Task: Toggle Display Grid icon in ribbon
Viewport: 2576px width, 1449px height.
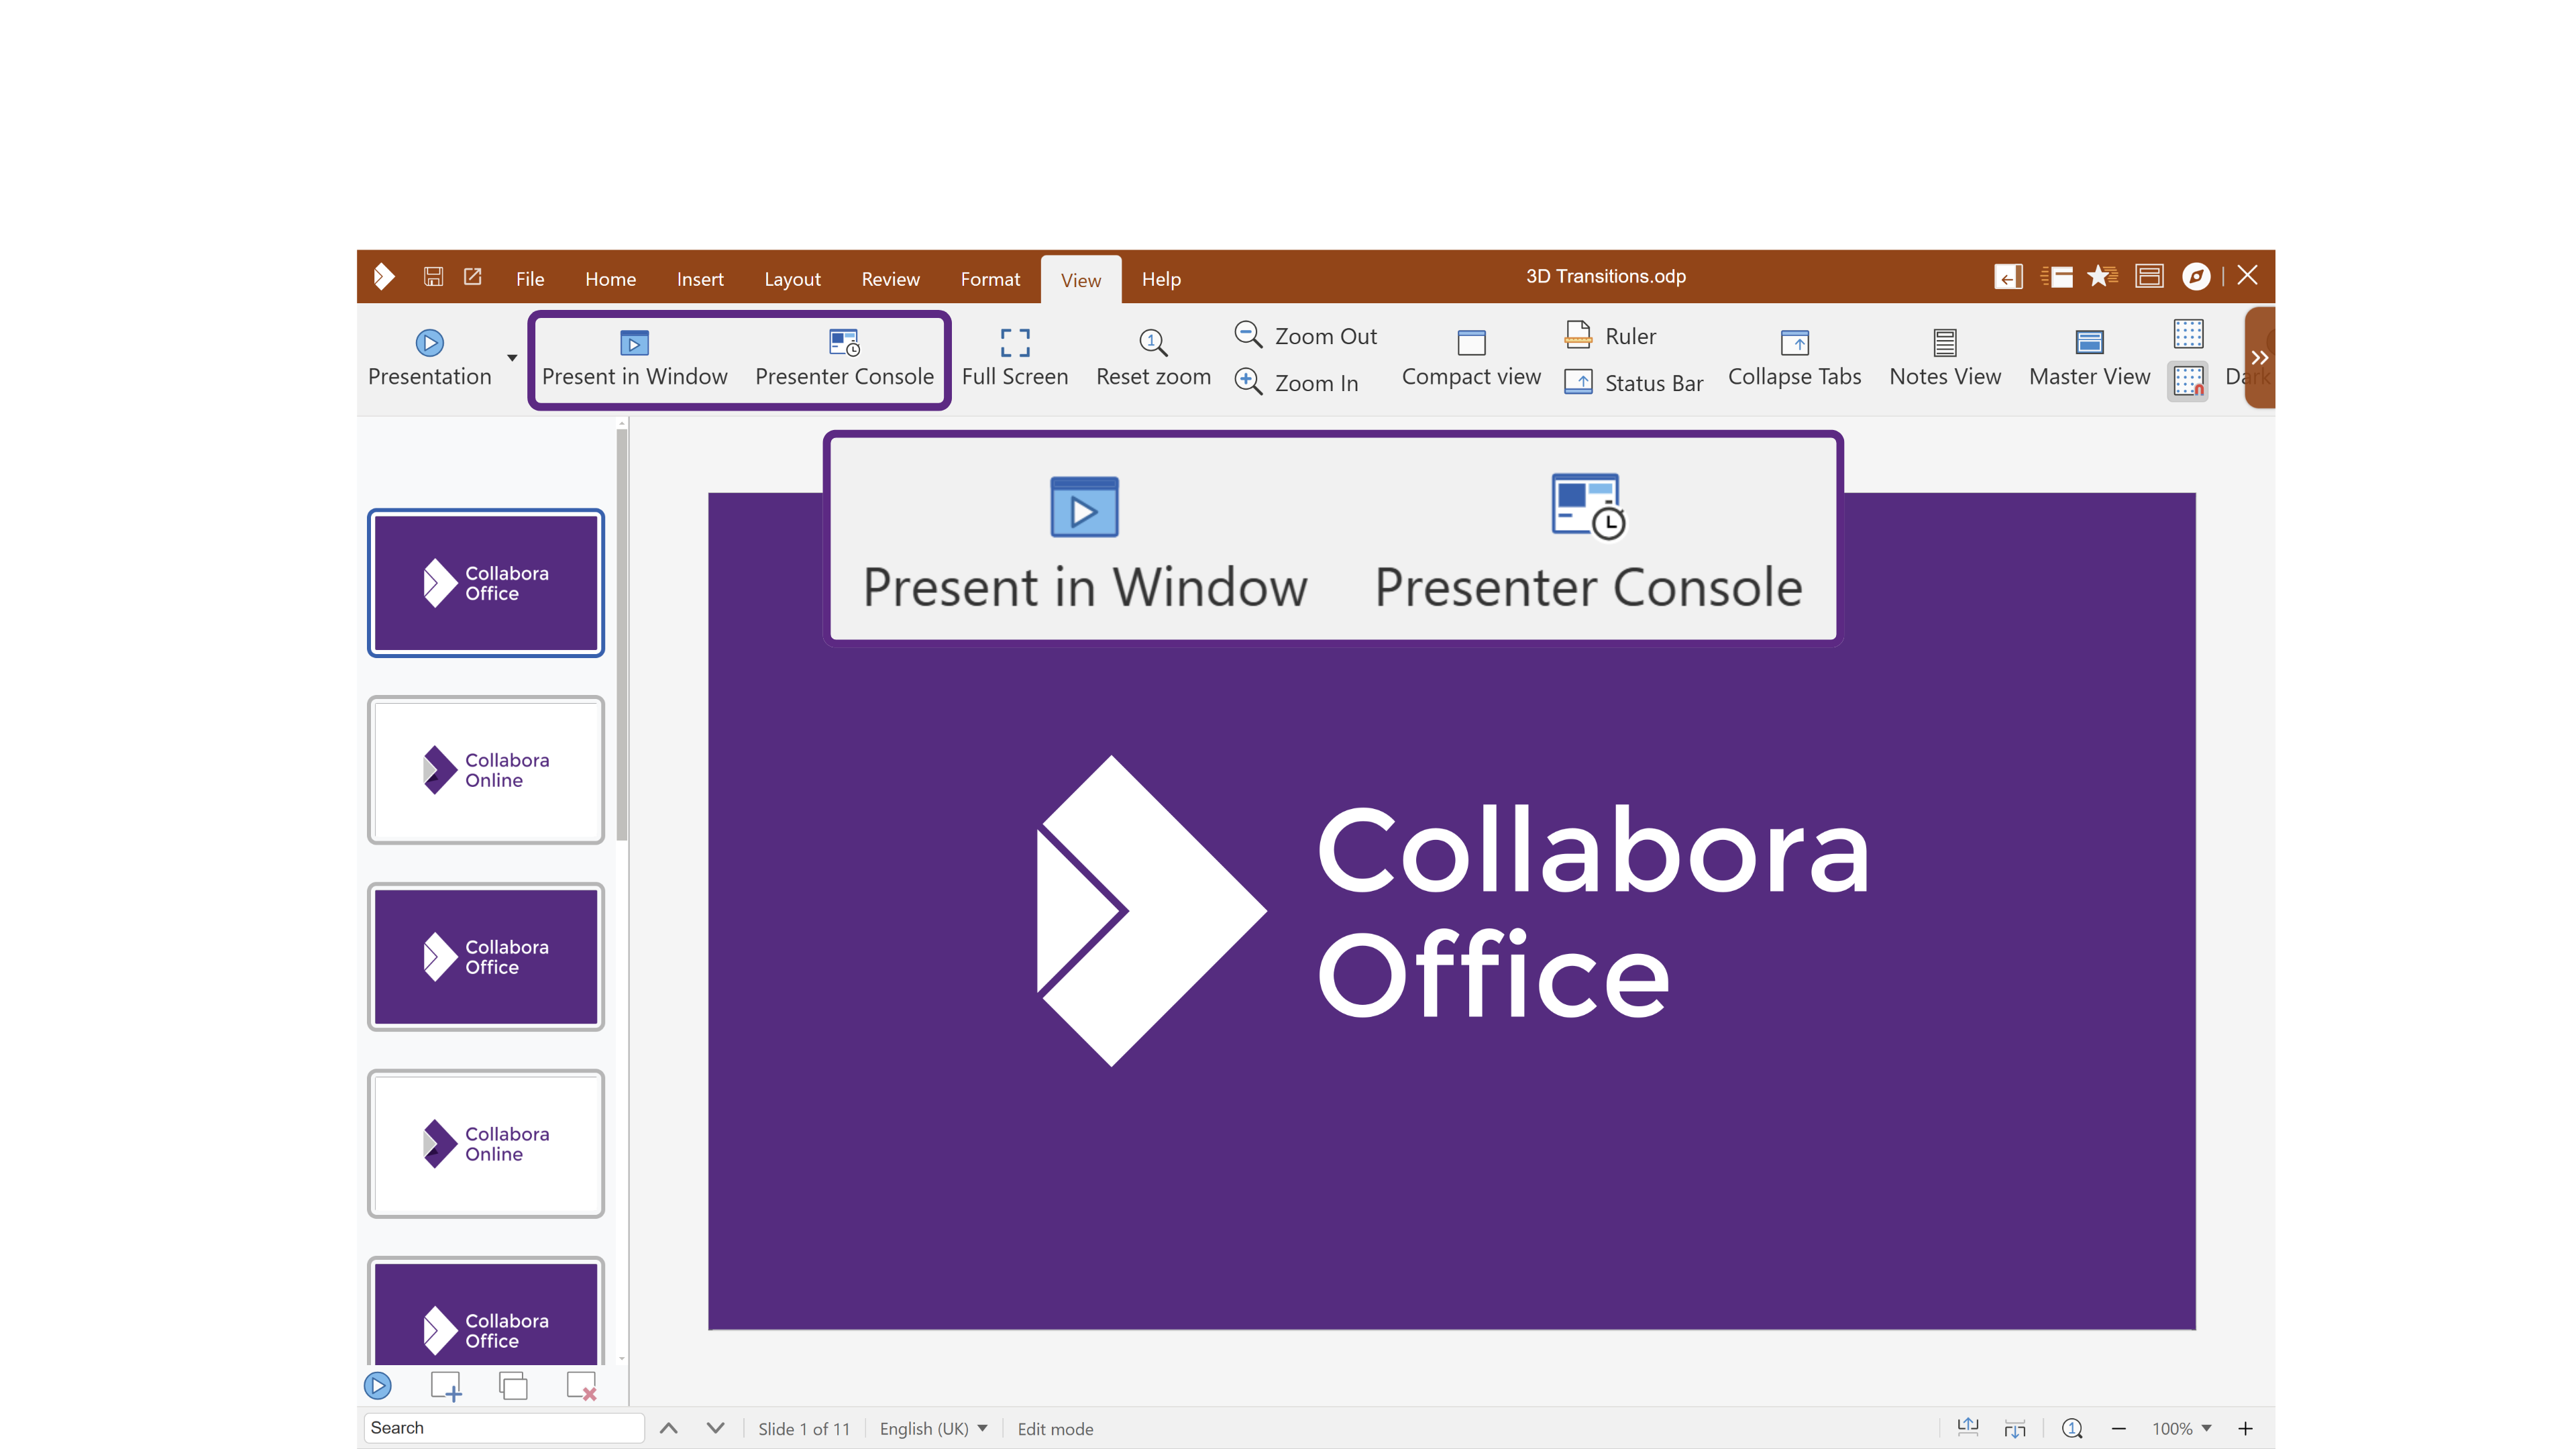Action: (2188, 334)
